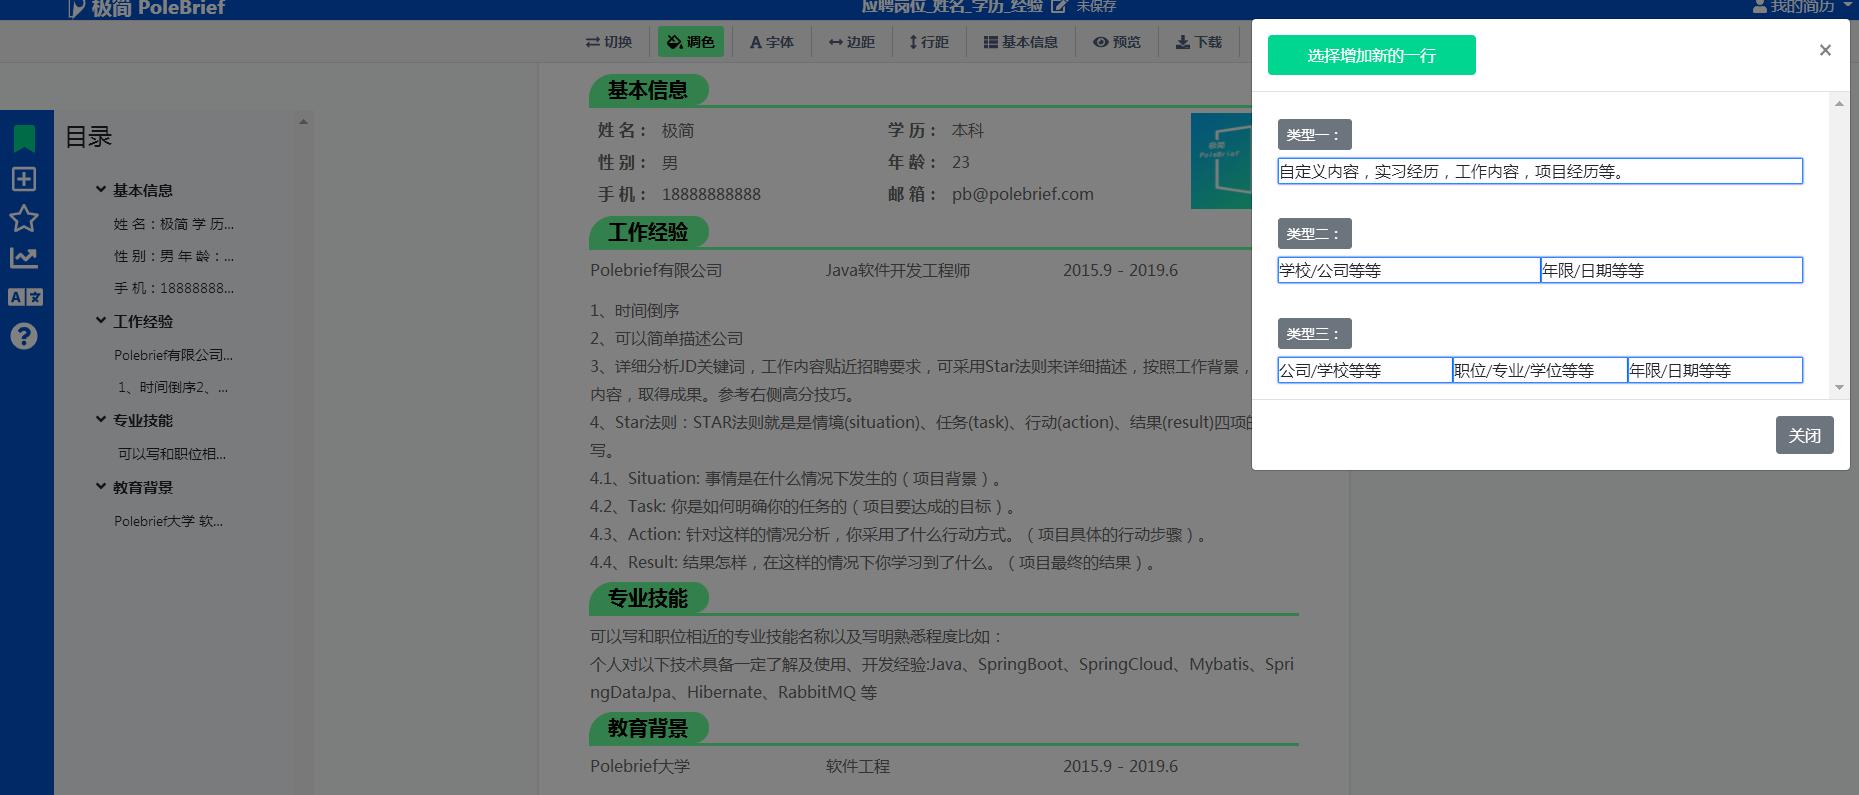
Task: Click the 边距 margin toolbar button
Action: (851, 42)
